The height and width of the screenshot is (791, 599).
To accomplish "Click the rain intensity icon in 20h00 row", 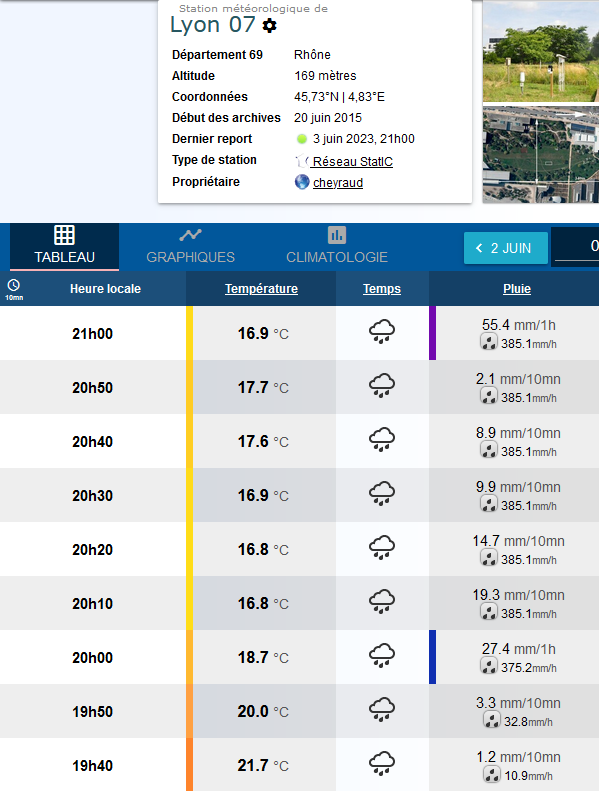I will 488,667.
